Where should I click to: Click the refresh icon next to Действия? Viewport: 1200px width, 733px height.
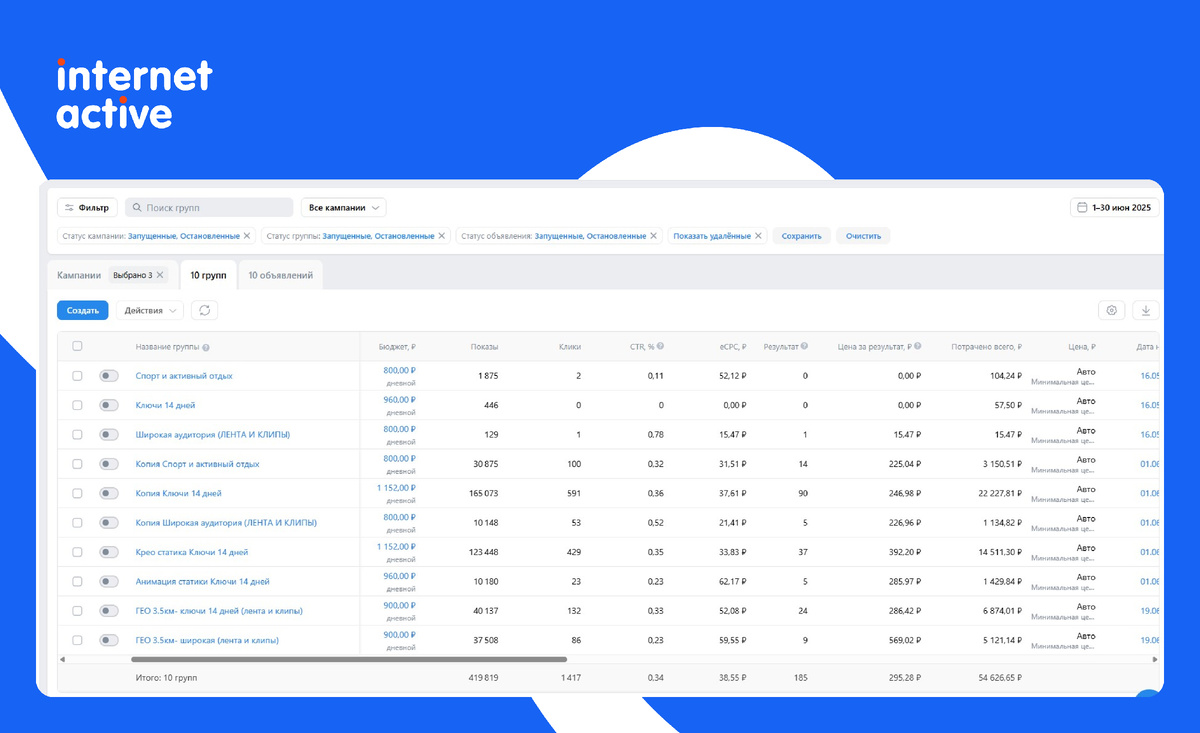coord(204,310)
